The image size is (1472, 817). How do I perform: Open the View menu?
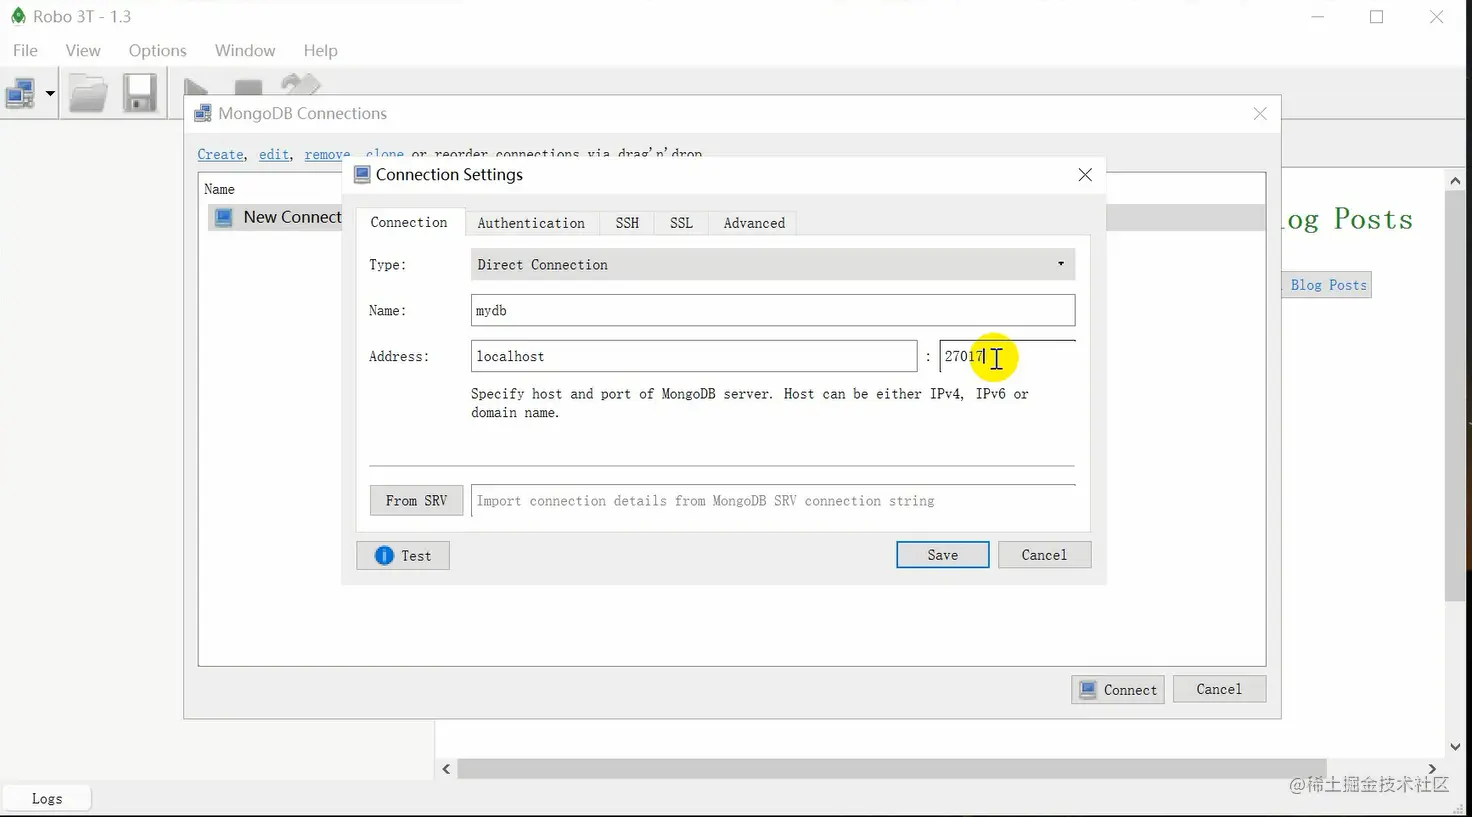[83, 50]
